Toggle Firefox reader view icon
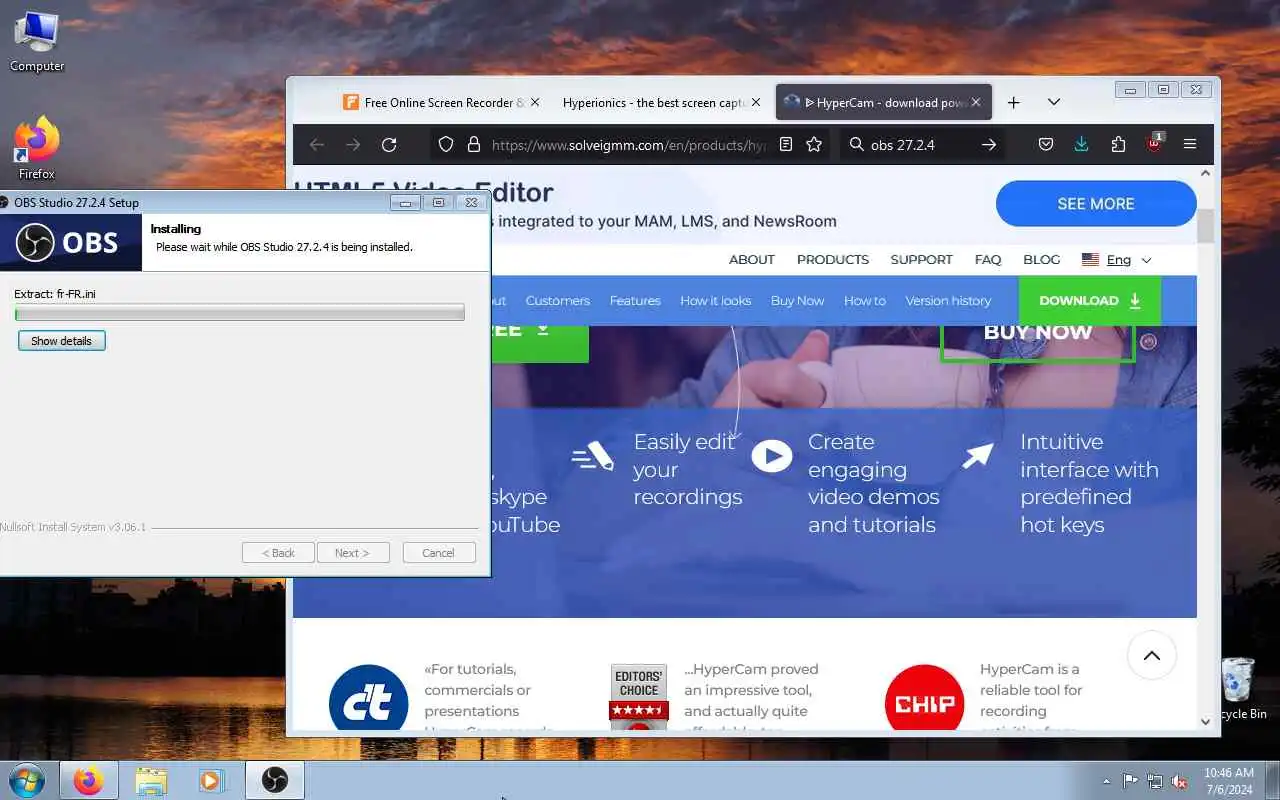Viewport: 1280px width, 800px height. coord(786,144)
